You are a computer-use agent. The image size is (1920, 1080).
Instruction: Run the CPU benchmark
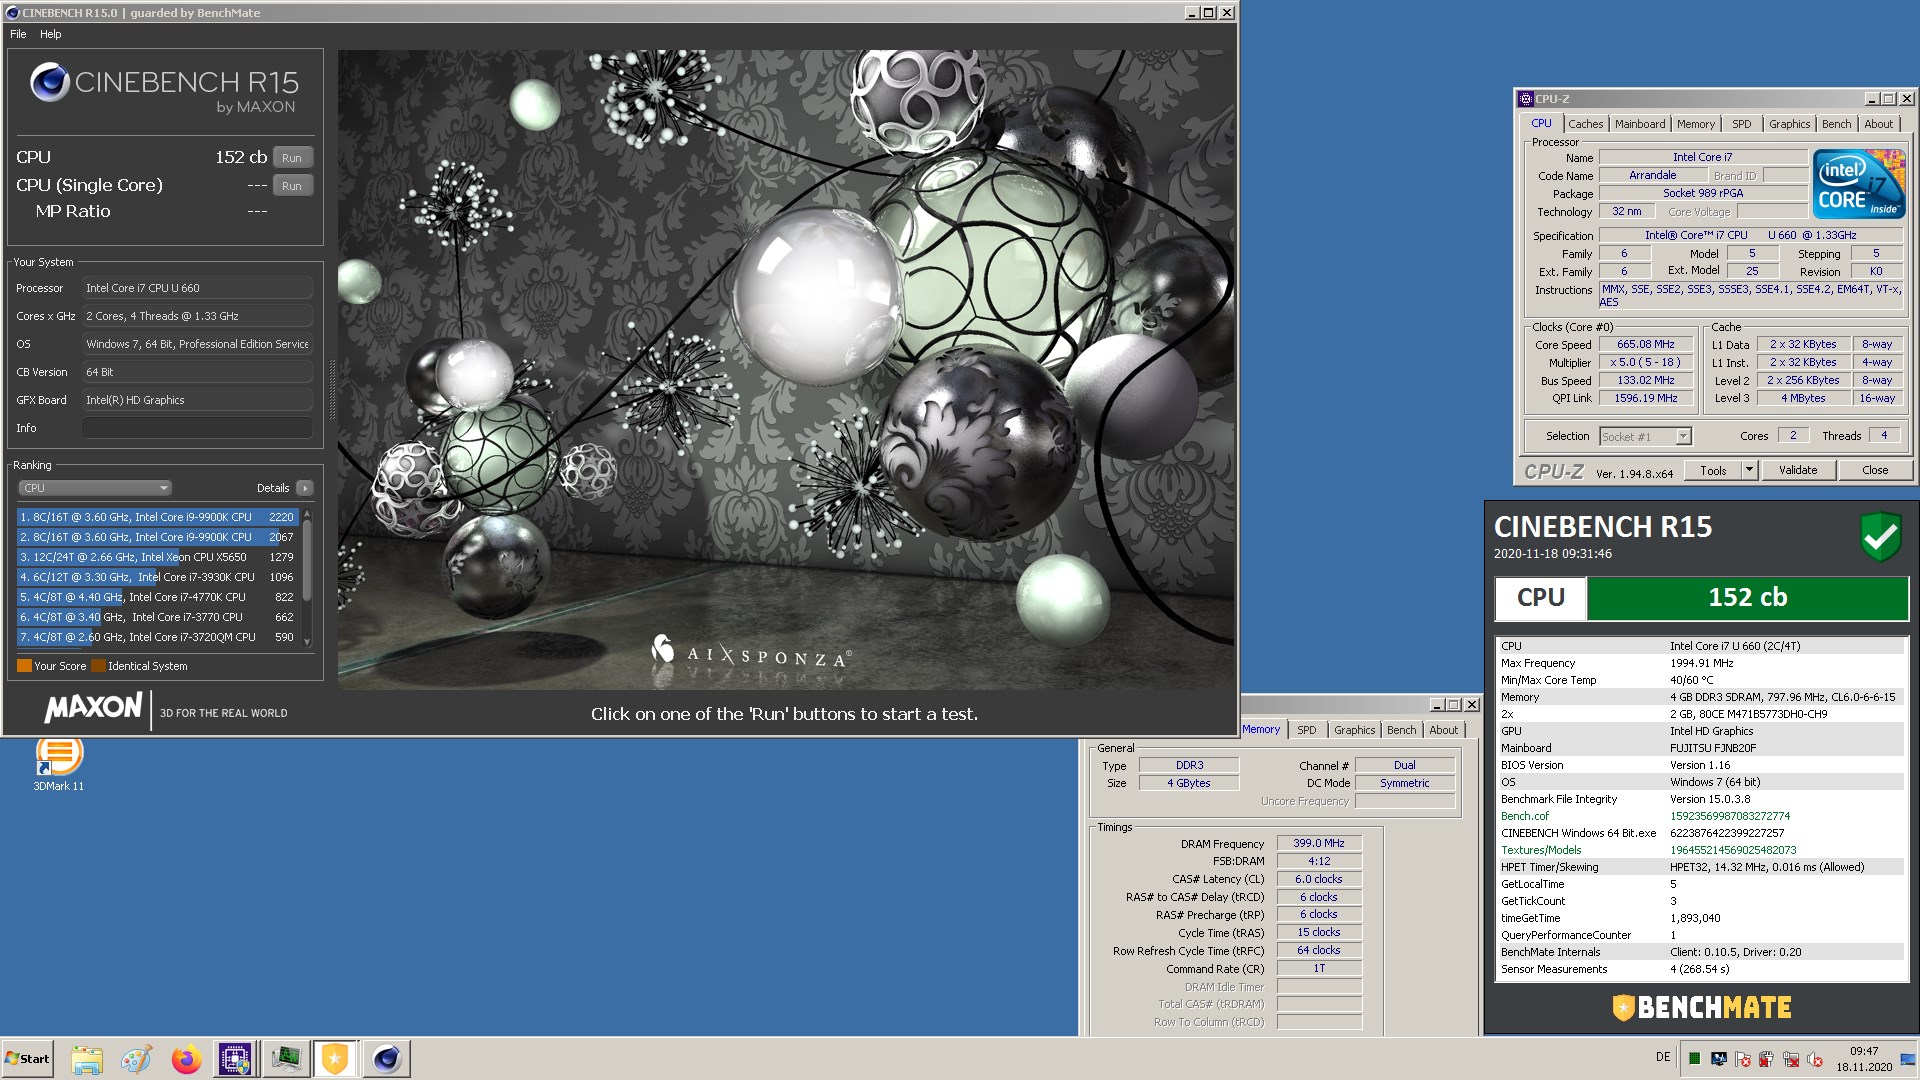tap(292, 158)
